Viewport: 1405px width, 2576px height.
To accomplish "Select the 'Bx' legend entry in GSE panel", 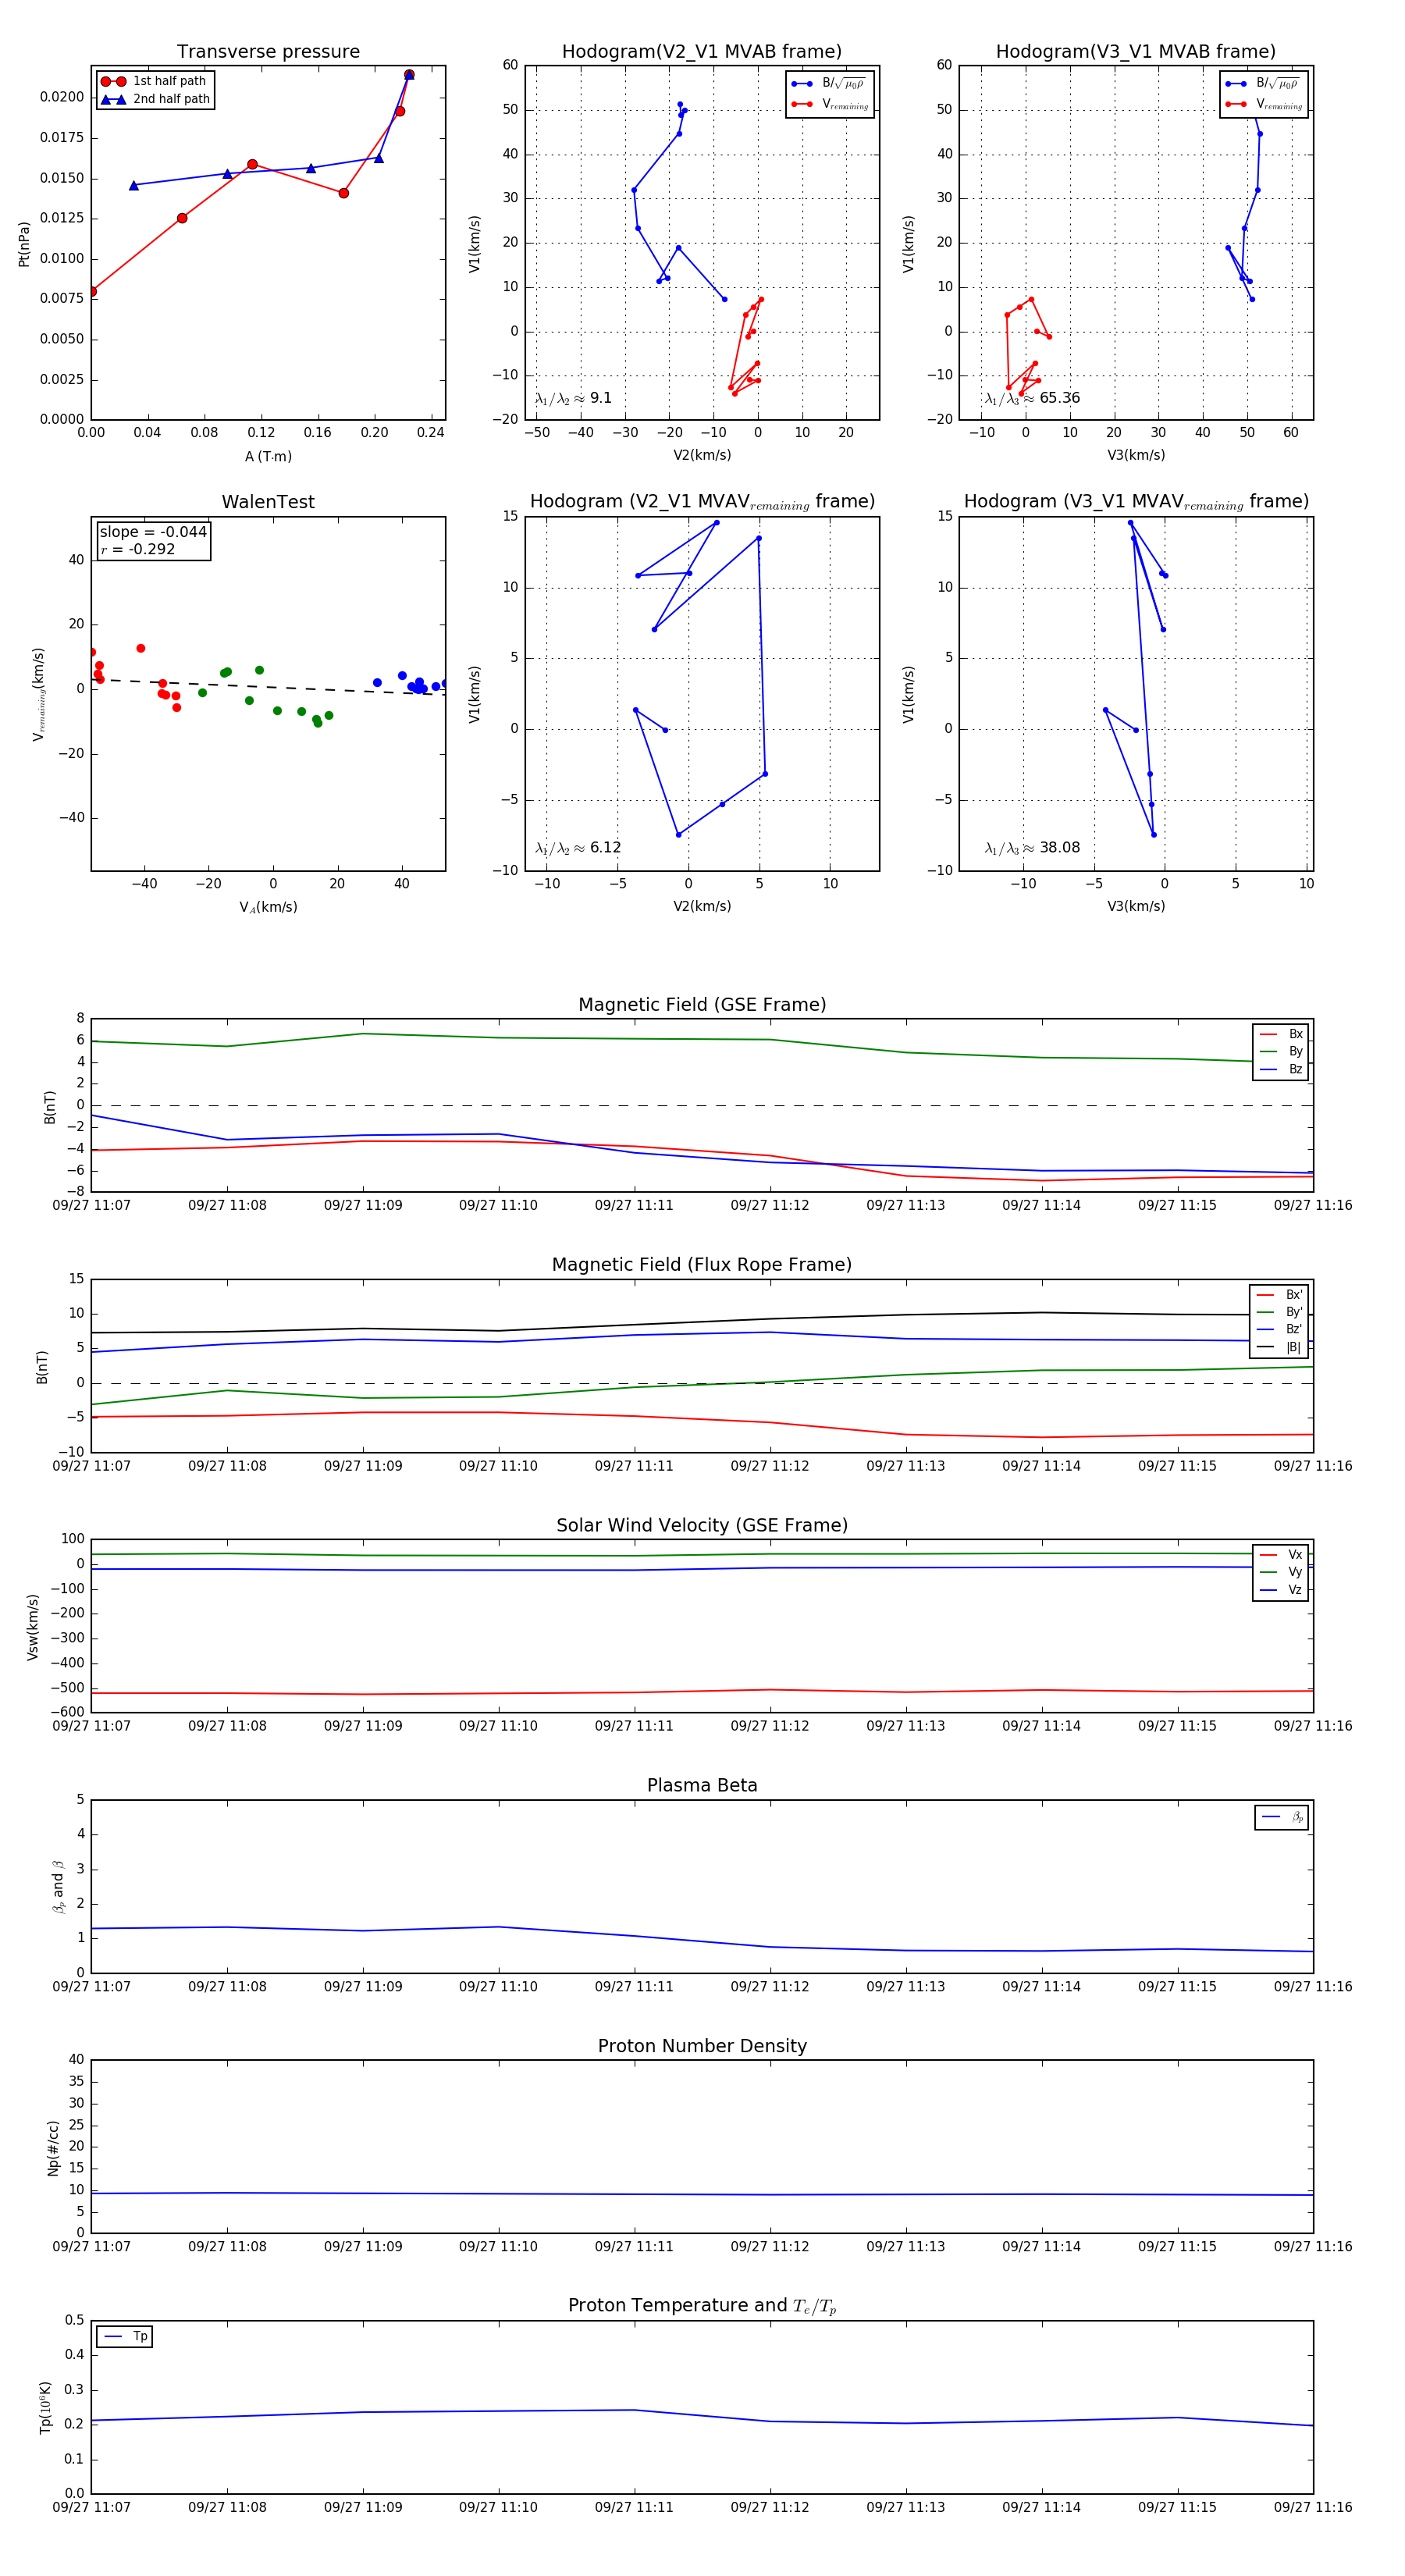I will coord(1281,1034).
